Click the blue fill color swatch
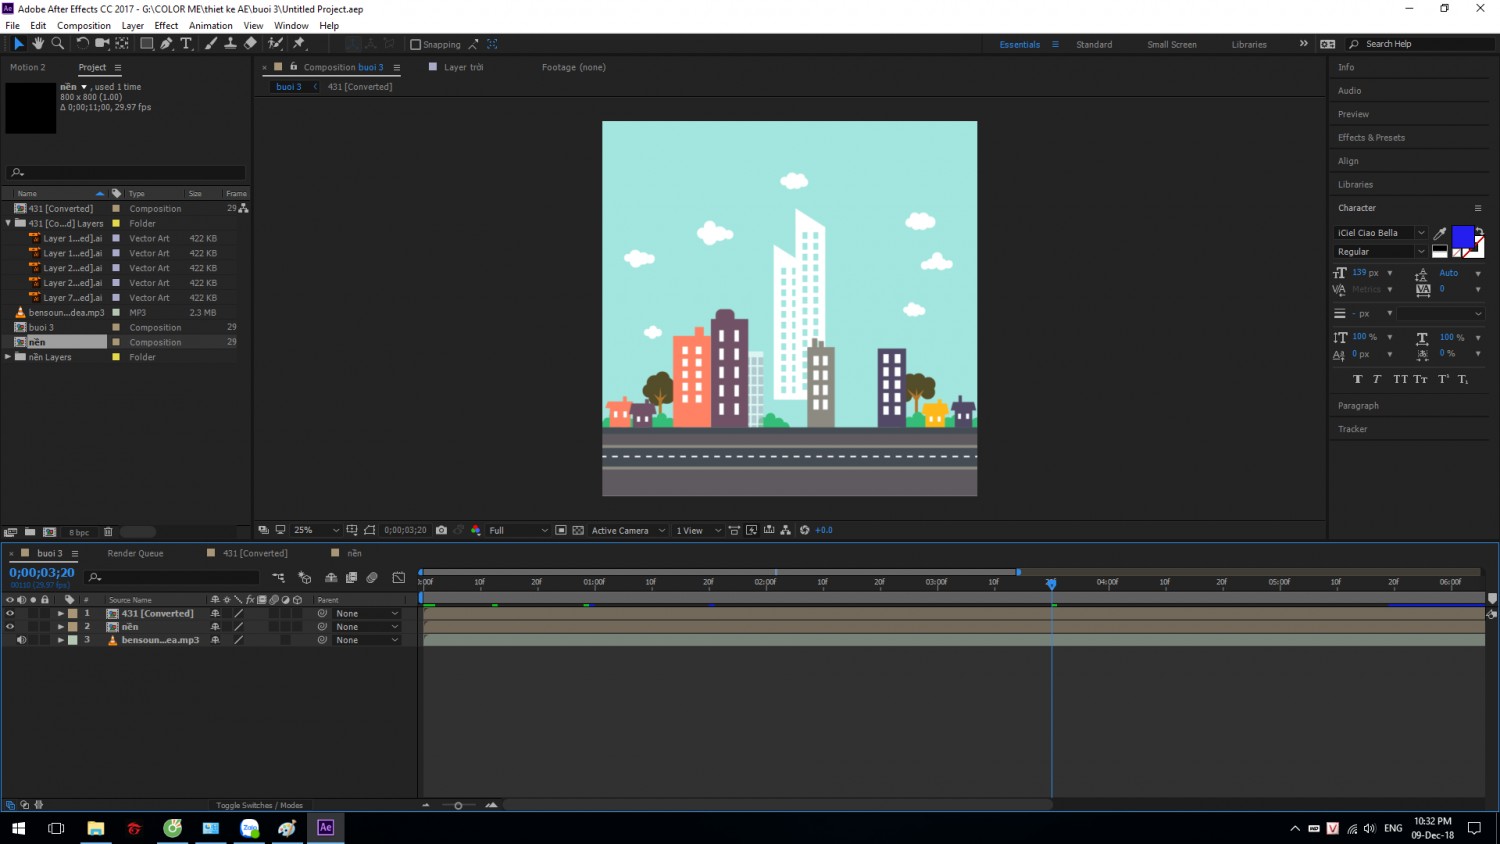 [1463, 236]
